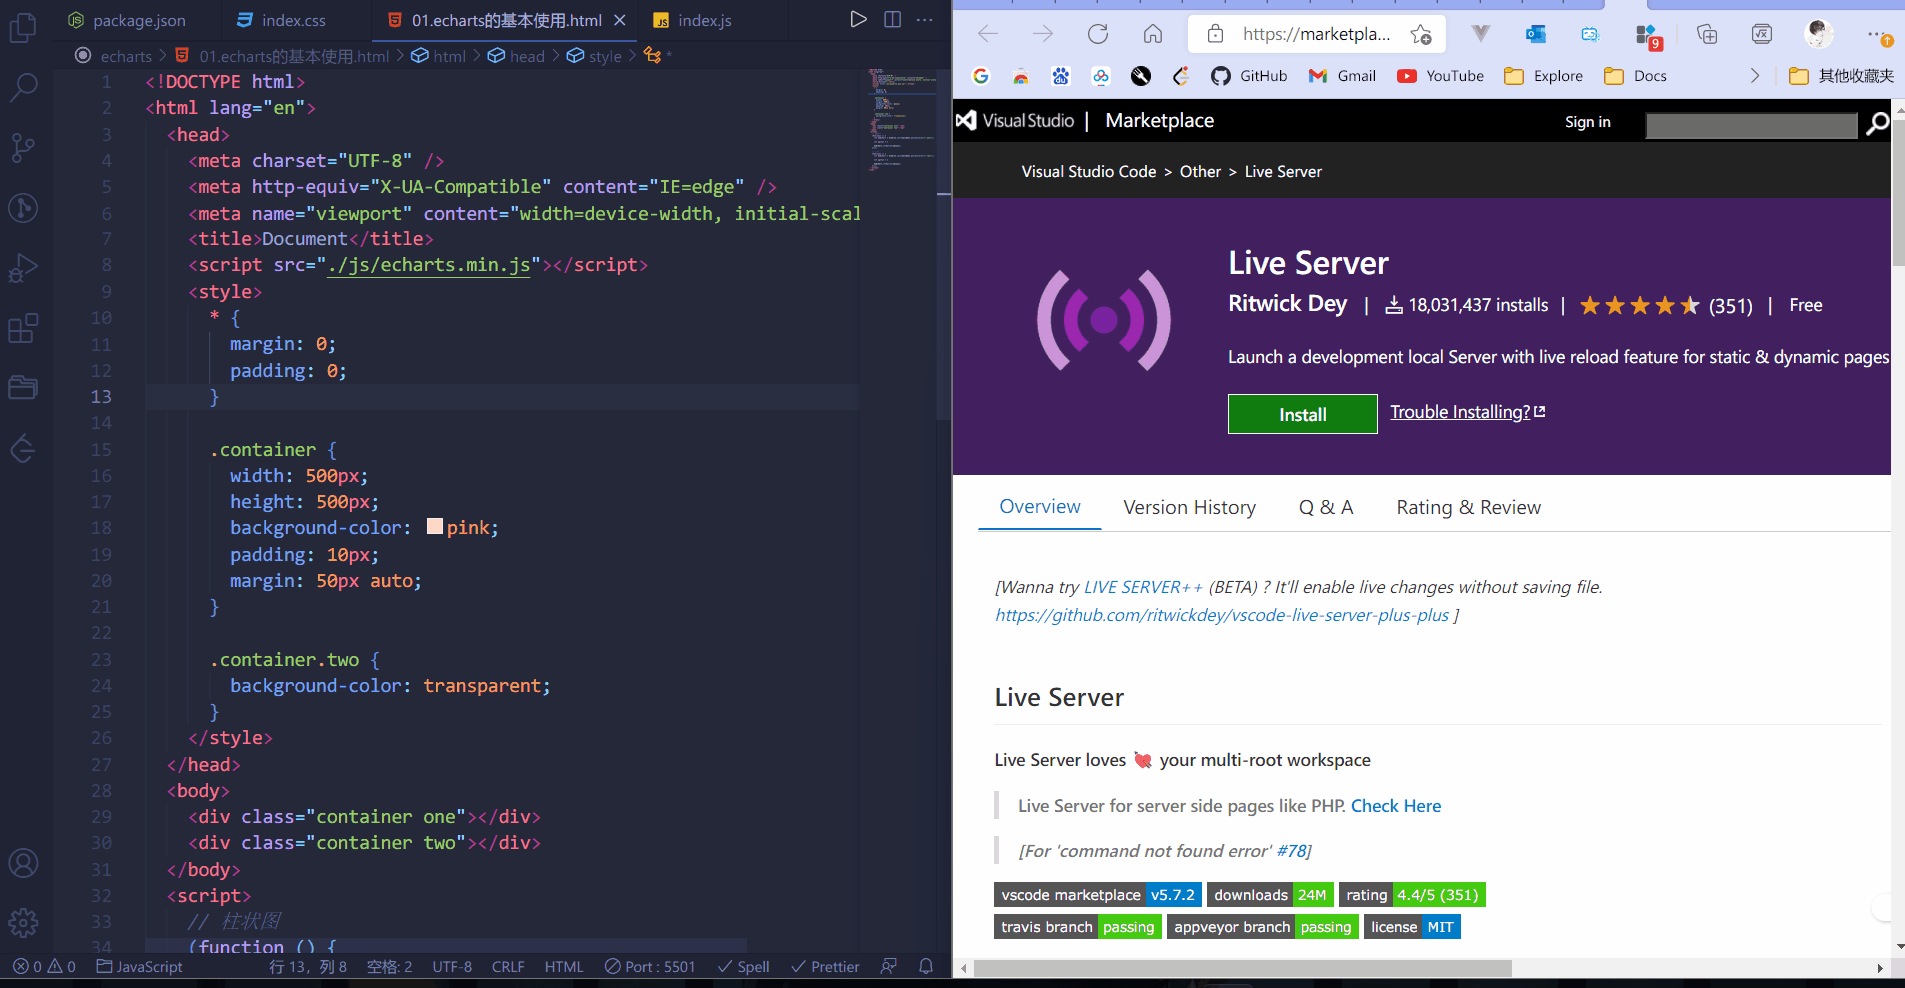Open the YouTube bookmark
The height and width of the screenshot is (988, 1905).
[x=1440, y=76]
